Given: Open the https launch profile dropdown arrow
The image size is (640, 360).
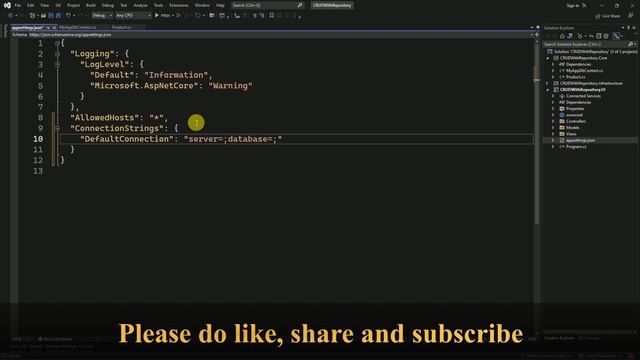Looking at the screenshot, I should (x=173, y=16).
